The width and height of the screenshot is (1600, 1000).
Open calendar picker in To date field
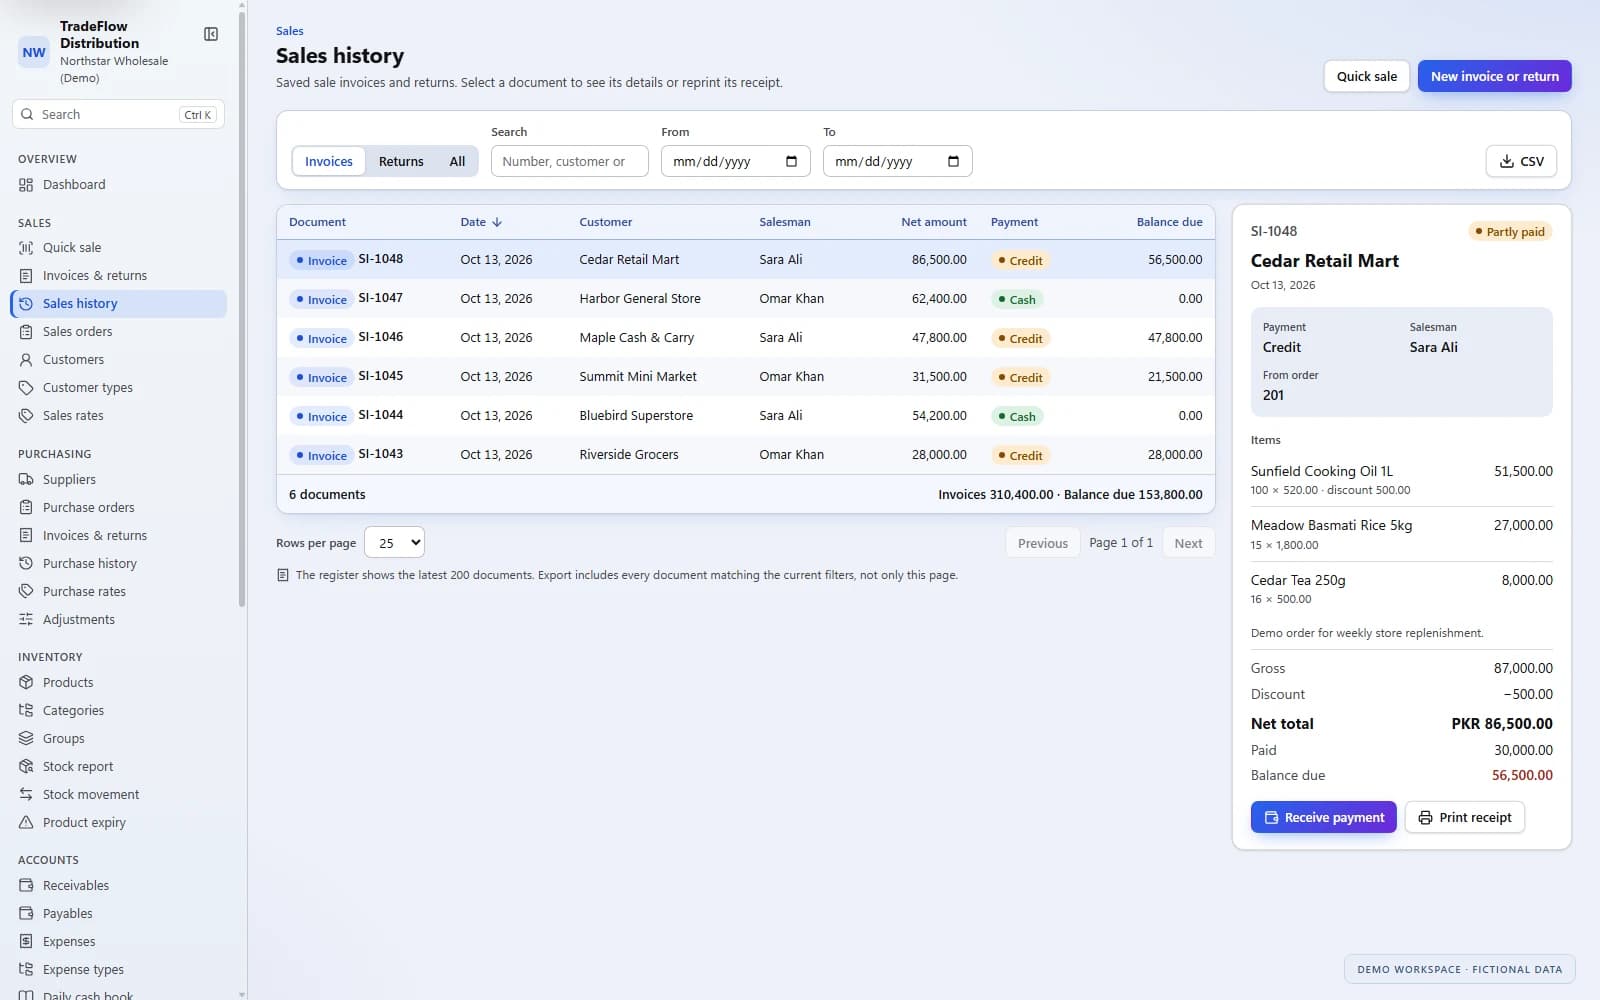(x=953, y=161)
